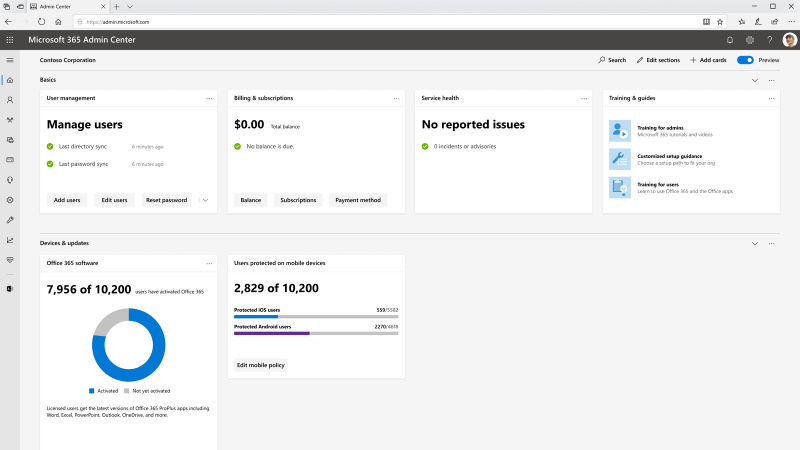Open Customized setup guidance wrench icon
Viewport: 800px width, 450px height.
click(x=619, y=159)
